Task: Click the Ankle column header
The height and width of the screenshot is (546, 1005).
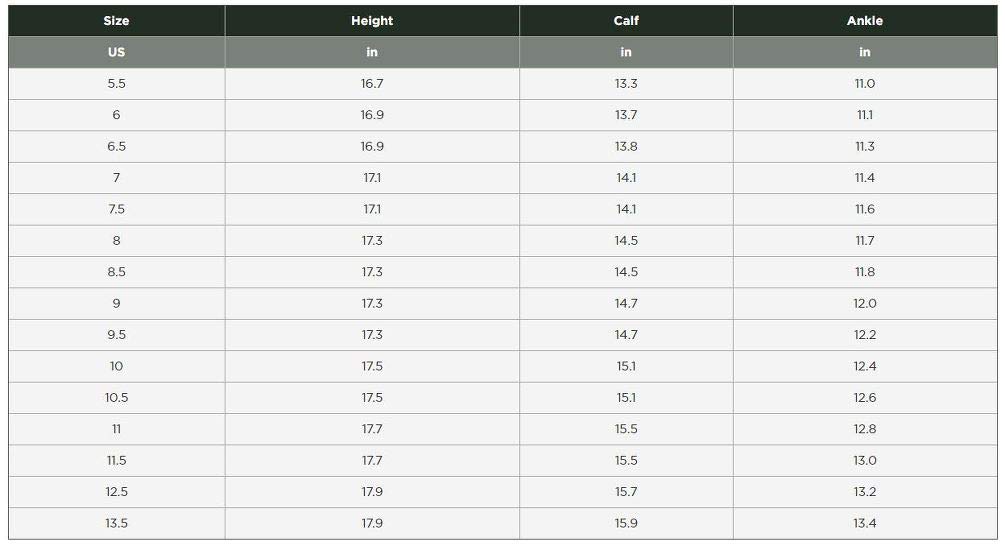Action: point(865,21)
